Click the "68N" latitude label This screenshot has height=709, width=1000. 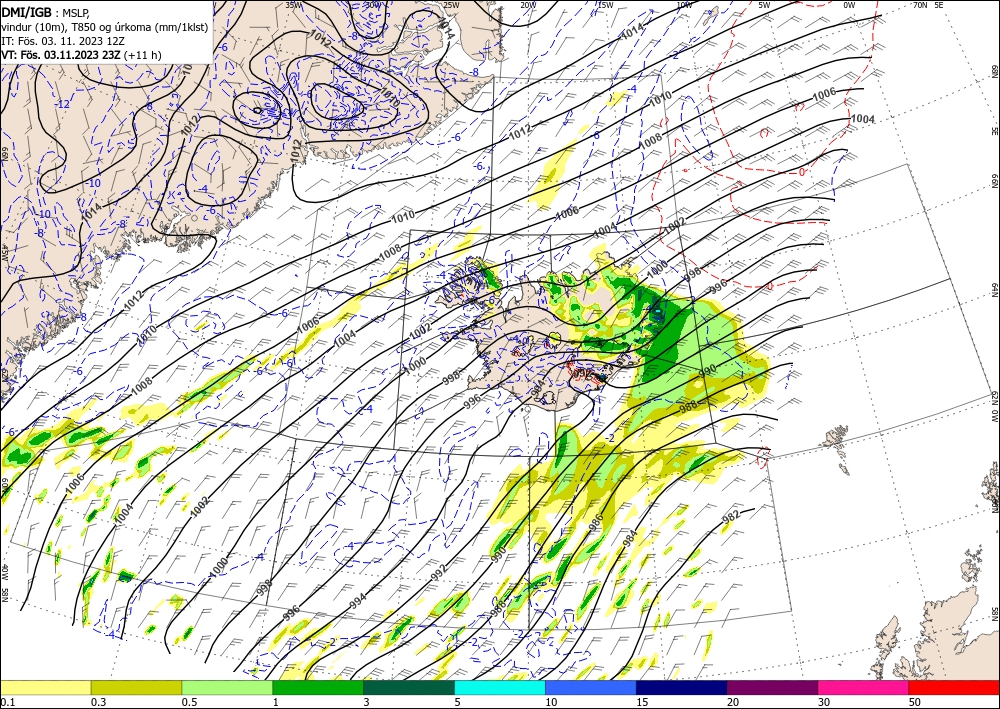(995, 70)
